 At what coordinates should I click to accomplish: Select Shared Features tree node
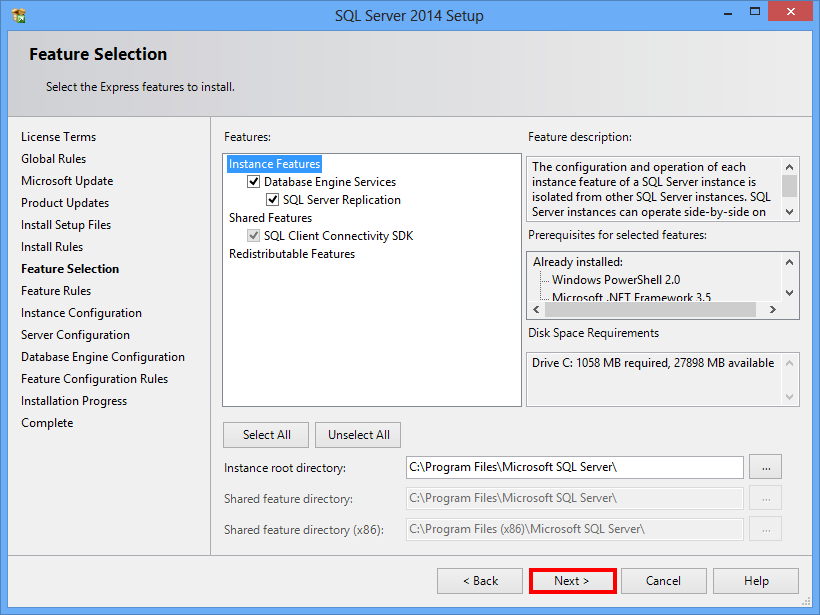click(270, 218)
